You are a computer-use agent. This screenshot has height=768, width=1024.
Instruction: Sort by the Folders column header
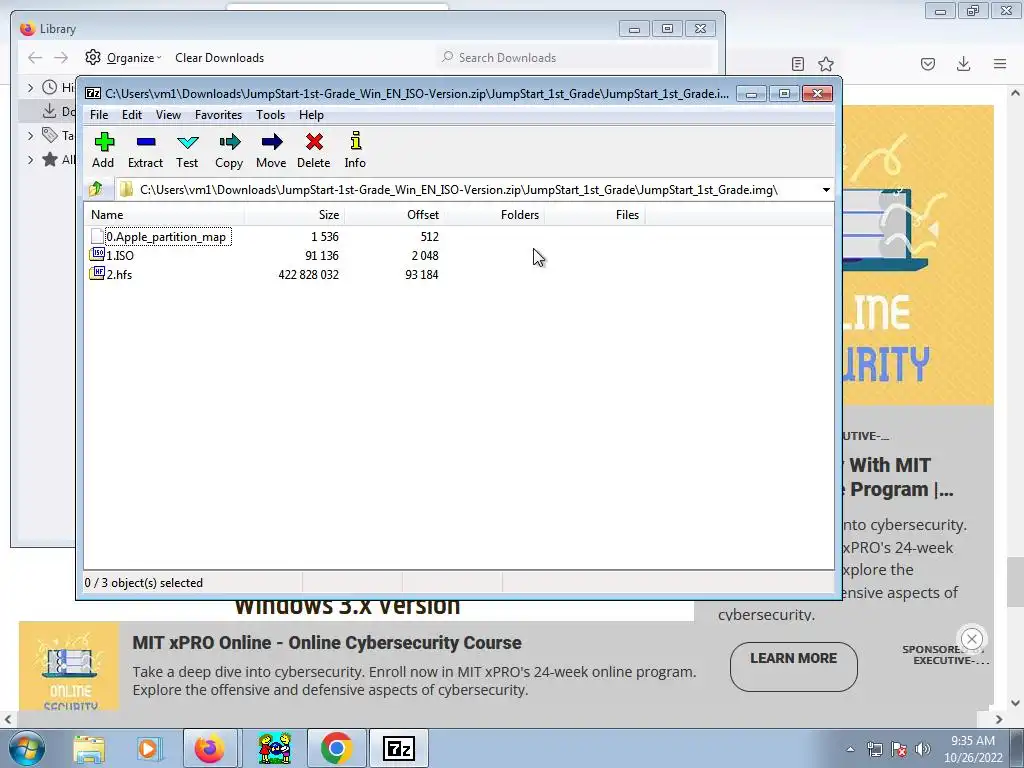pos(494,215)
